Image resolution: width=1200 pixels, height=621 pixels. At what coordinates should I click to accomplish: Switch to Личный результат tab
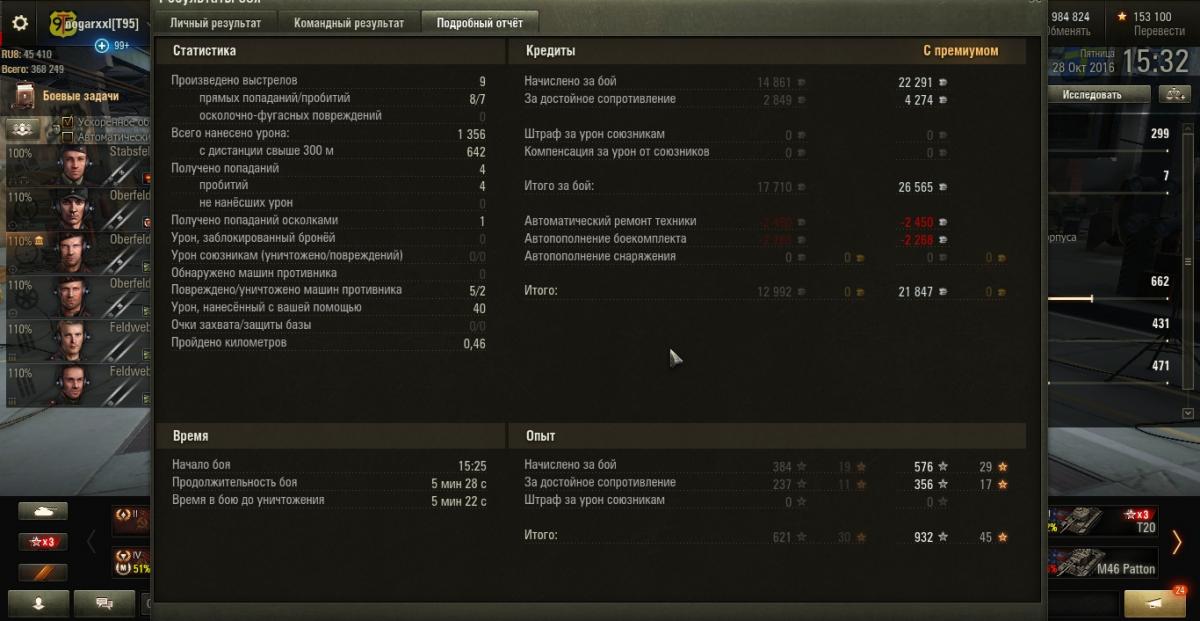pyautogui.click(x=216, y=22)
